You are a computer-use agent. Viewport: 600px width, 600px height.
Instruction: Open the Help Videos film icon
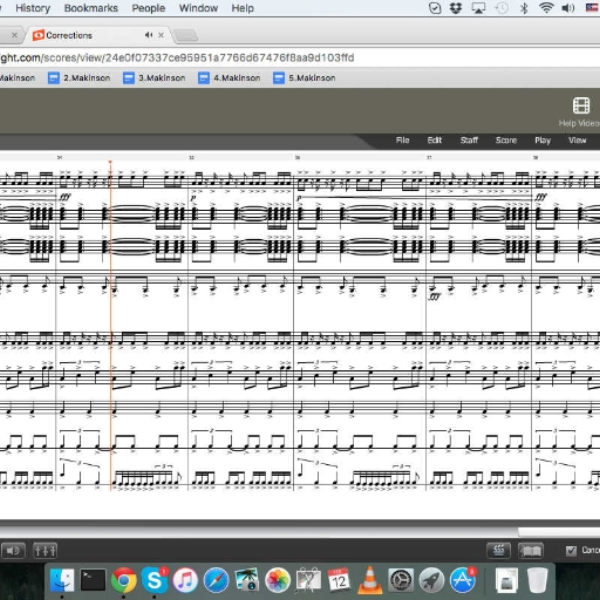point(581,106)
